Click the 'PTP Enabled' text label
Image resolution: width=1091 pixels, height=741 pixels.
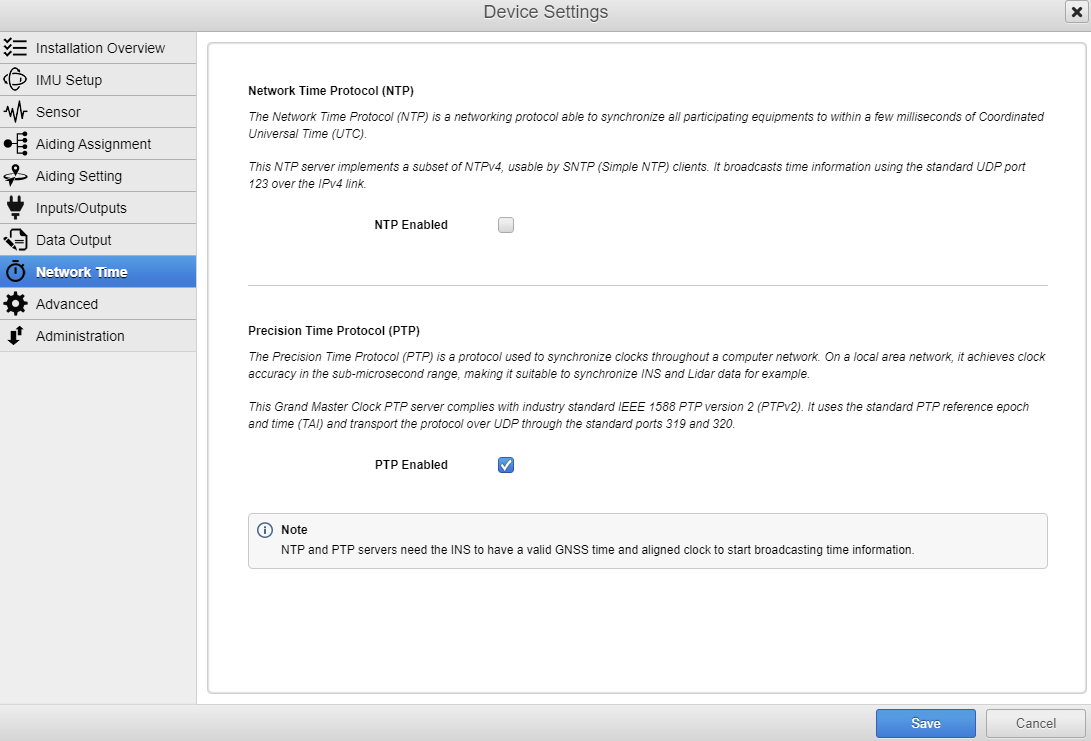[411, 465]
